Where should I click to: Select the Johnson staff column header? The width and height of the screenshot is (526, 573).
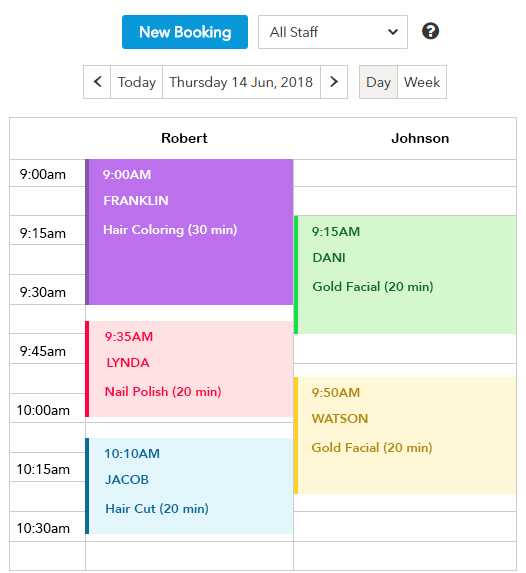[420, 138]
